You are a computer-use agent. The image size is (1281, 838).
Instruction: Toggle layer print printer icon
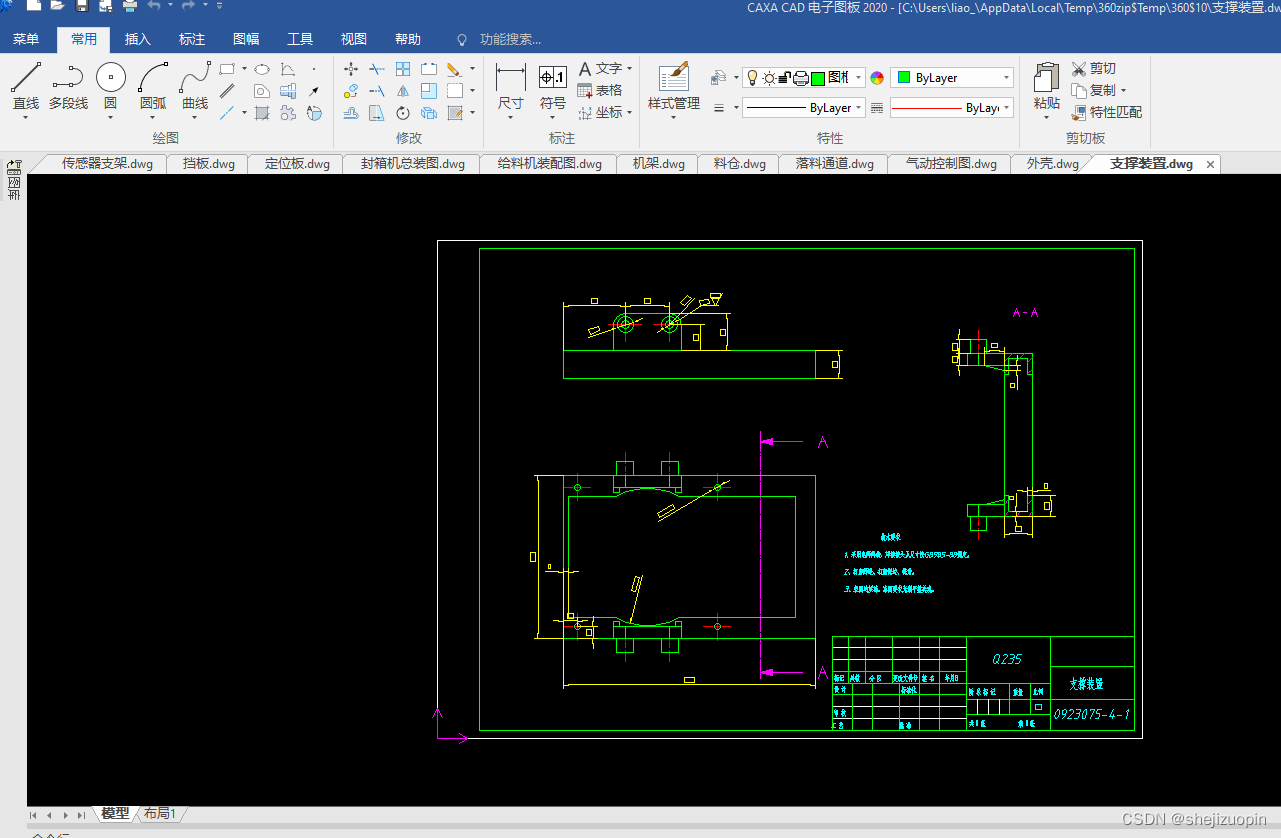pos(801,78)
